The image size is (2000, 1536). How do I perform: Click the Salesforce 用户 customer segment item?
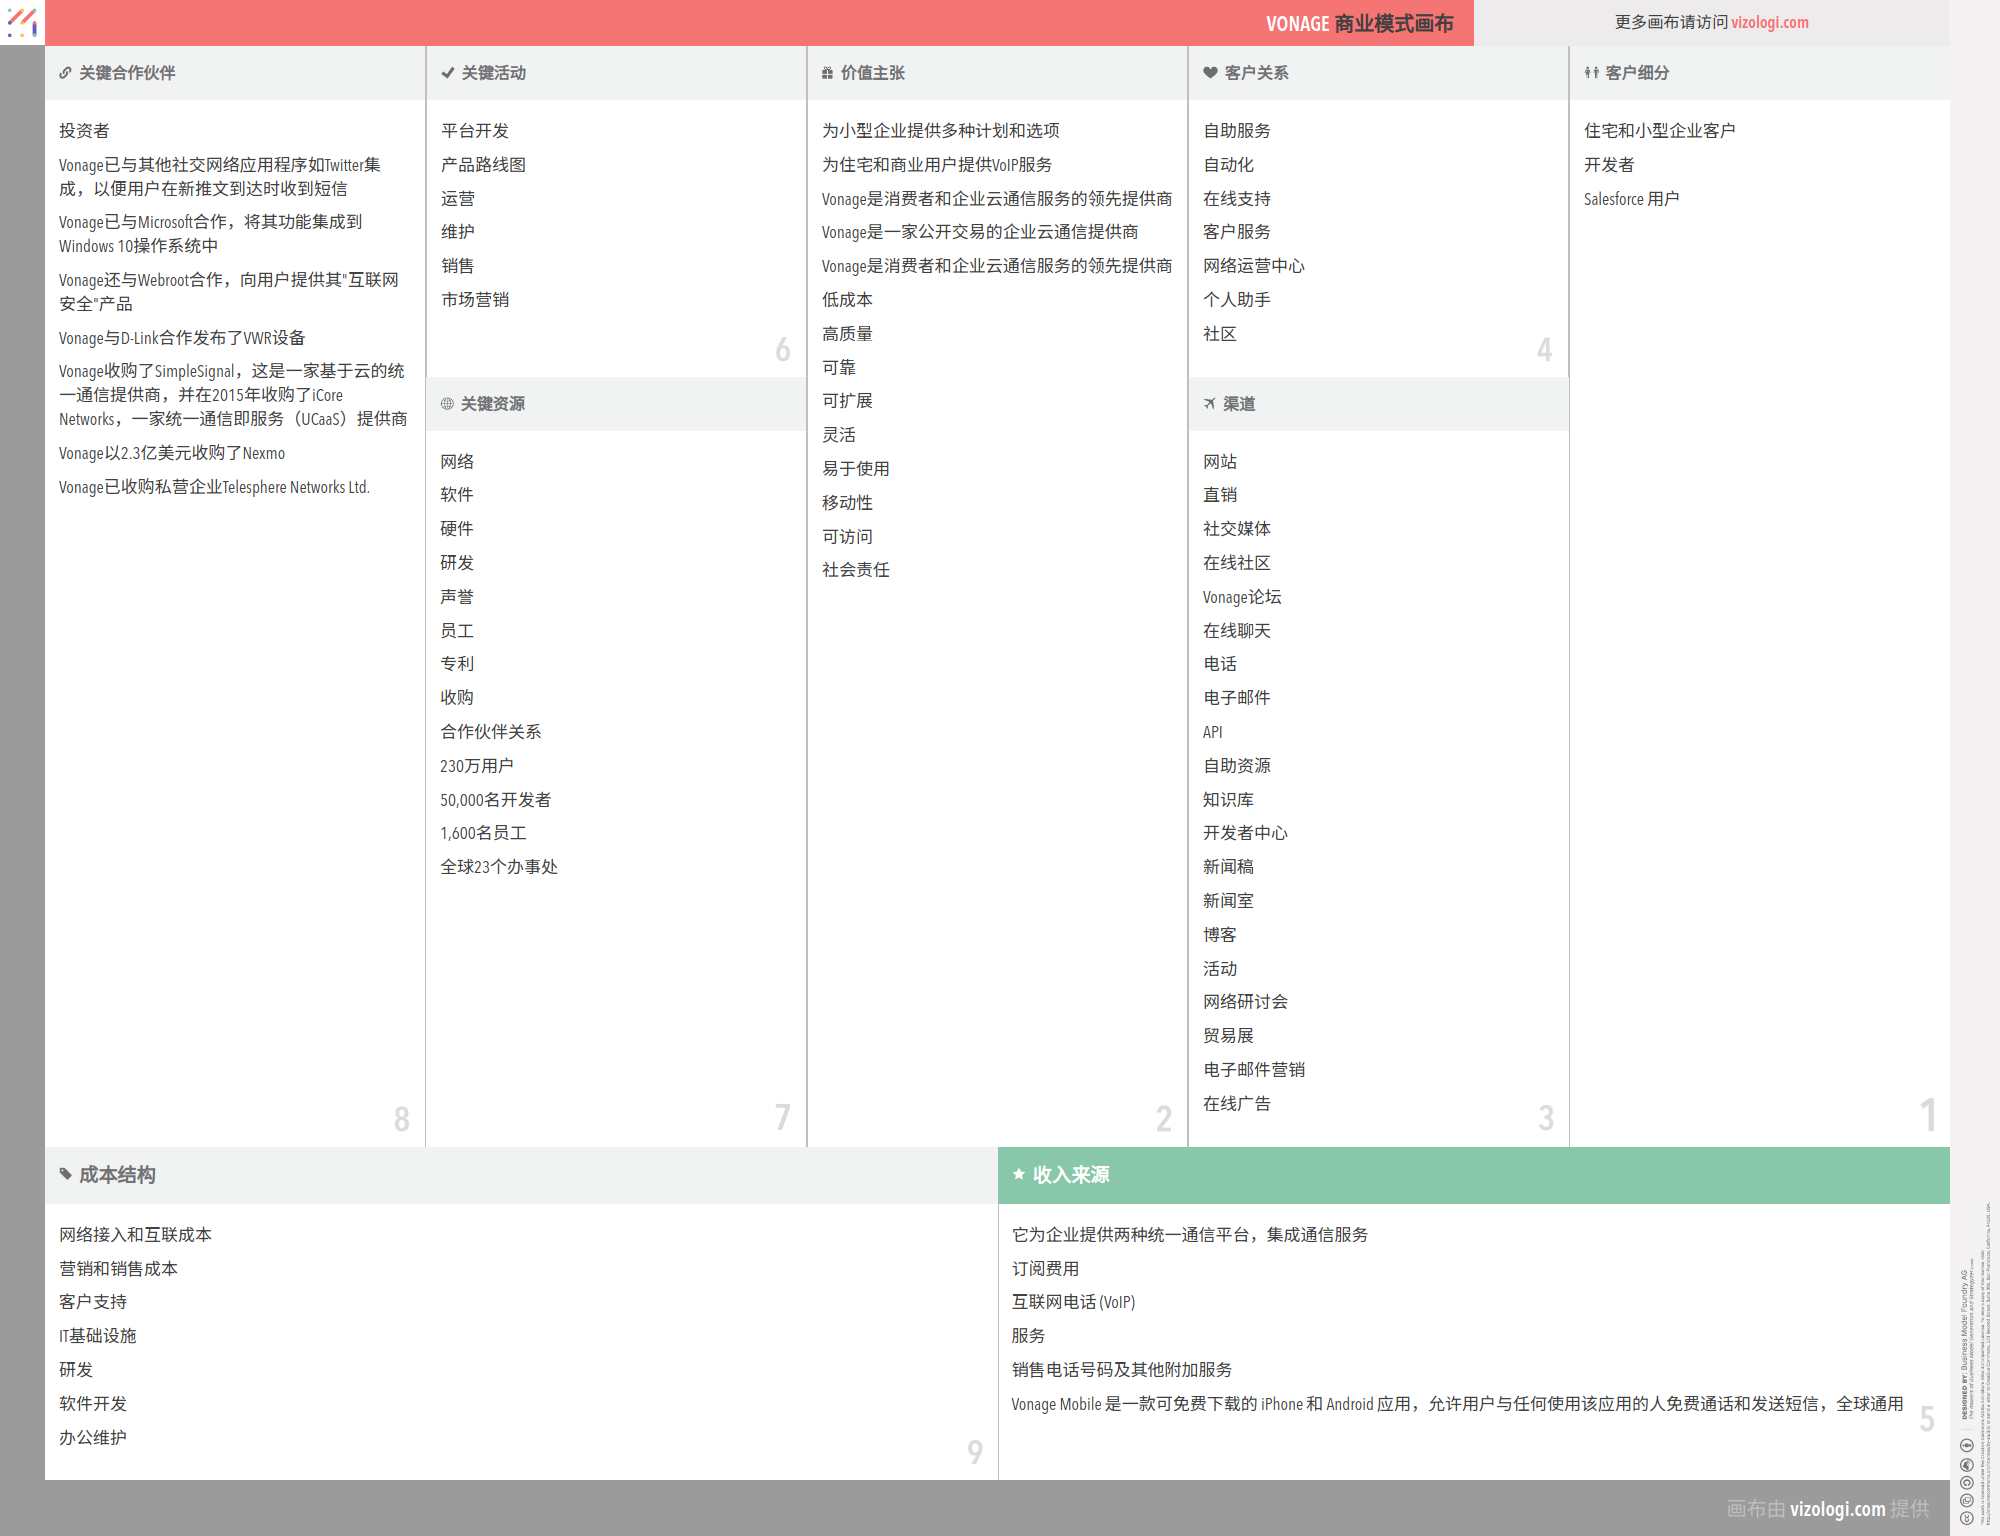pyautogui.click(x=1631, y=199)
